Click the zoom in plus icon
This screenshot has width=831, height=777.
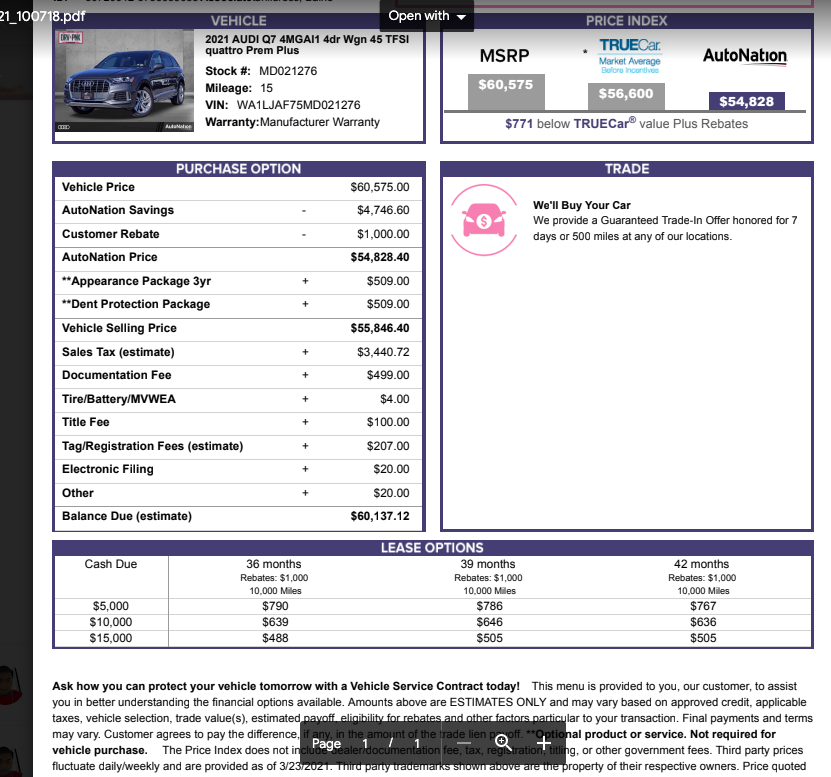pos(544,743)
